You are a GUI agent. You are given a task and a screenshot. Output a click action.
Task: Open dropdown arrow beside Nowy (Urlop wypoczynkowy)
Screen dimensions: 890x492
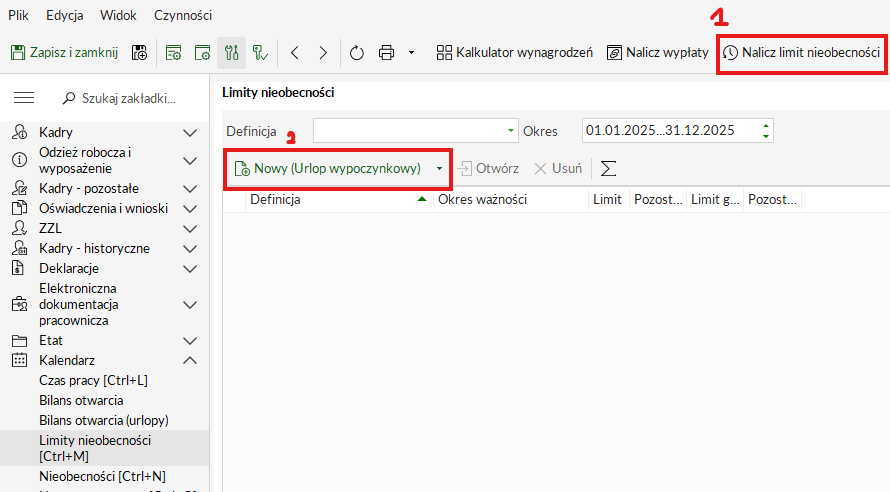pos(439,169)
